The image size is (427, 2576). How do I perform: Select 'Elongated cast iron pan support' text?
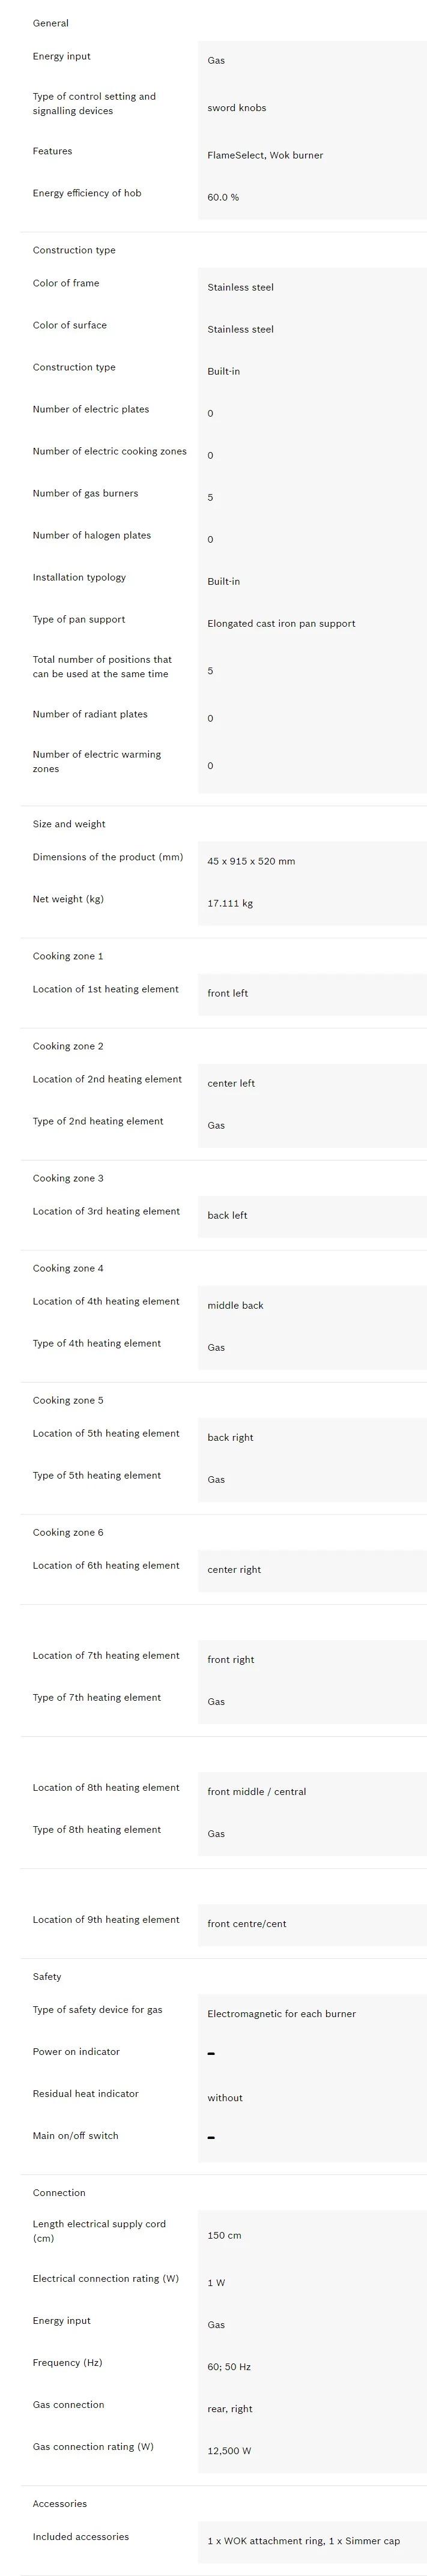[x=281, y=624]
